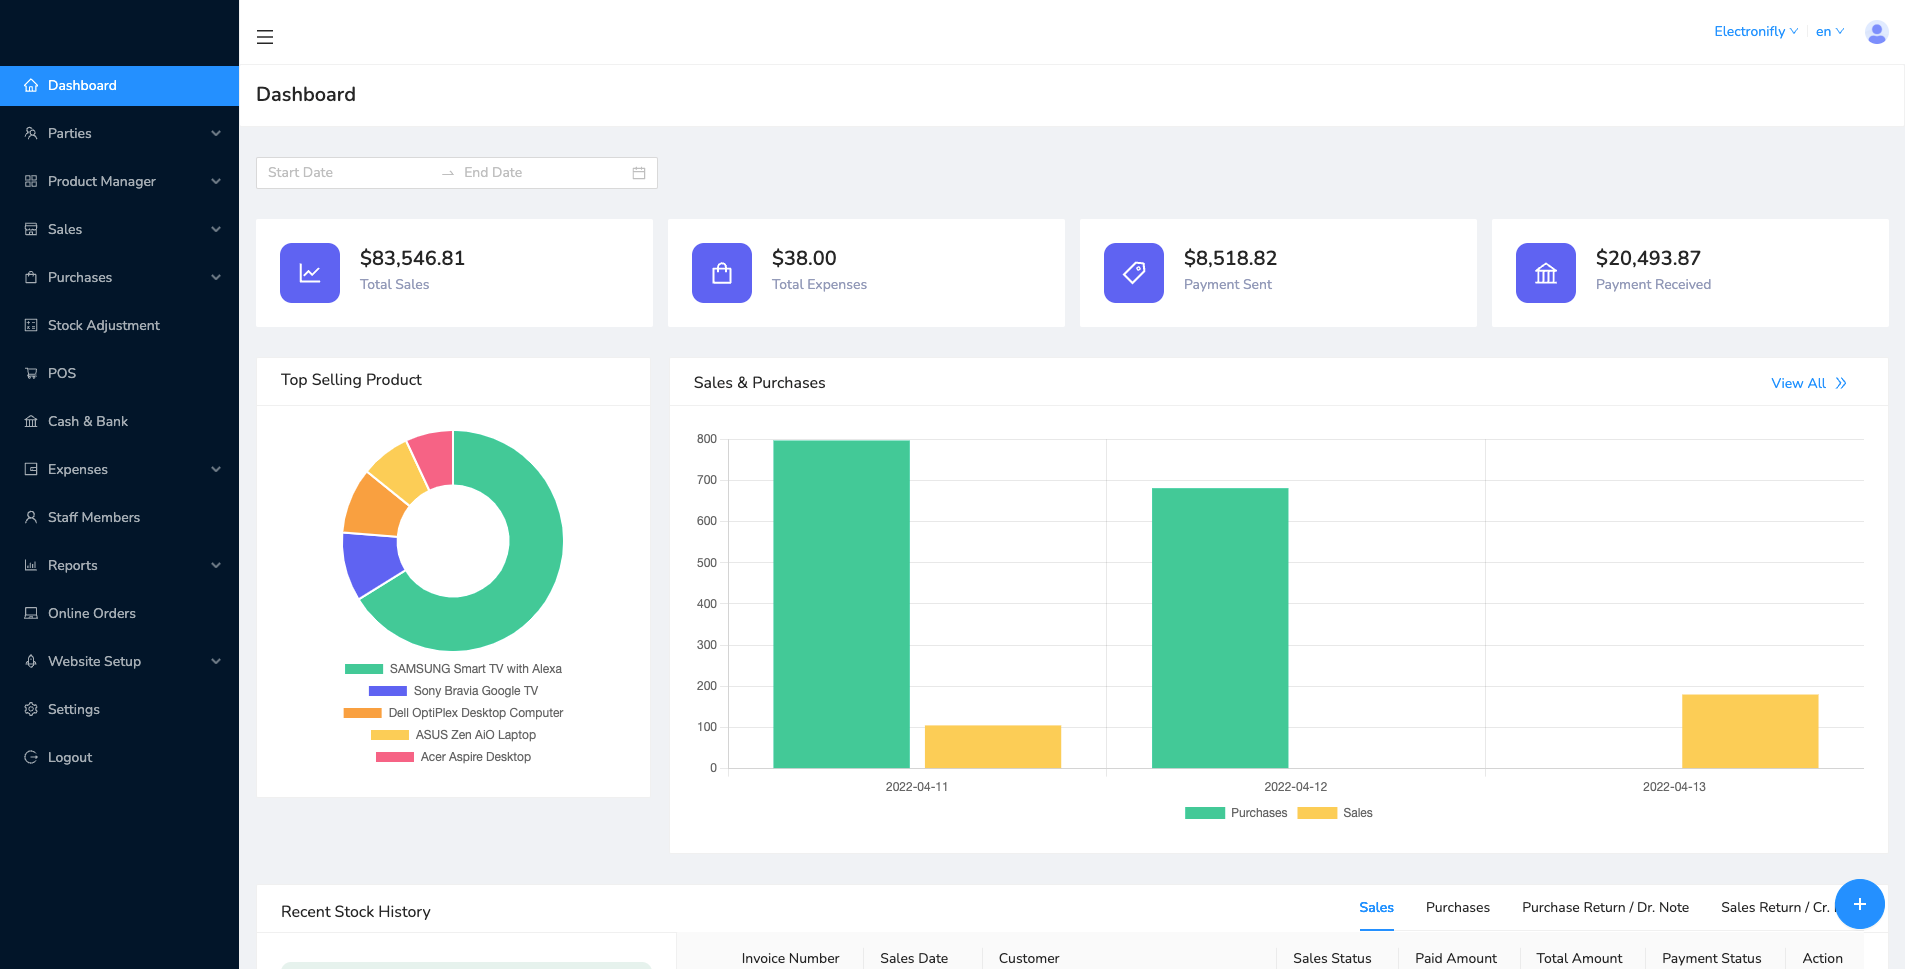
Task: Click the Payment Sent tag icon
Action: [x=1134, y=273]
